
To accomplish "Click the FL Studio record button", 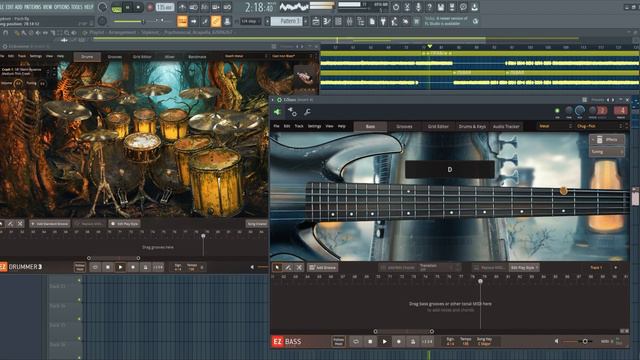I will 150,7.
